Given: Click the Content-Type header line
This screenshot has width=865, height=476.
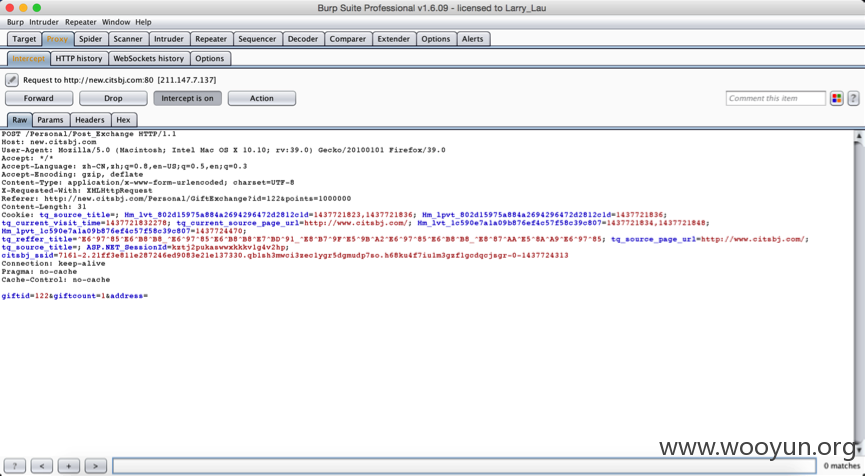Looking at the screenshot, I should pyautogui.click(x=148, y=183).
